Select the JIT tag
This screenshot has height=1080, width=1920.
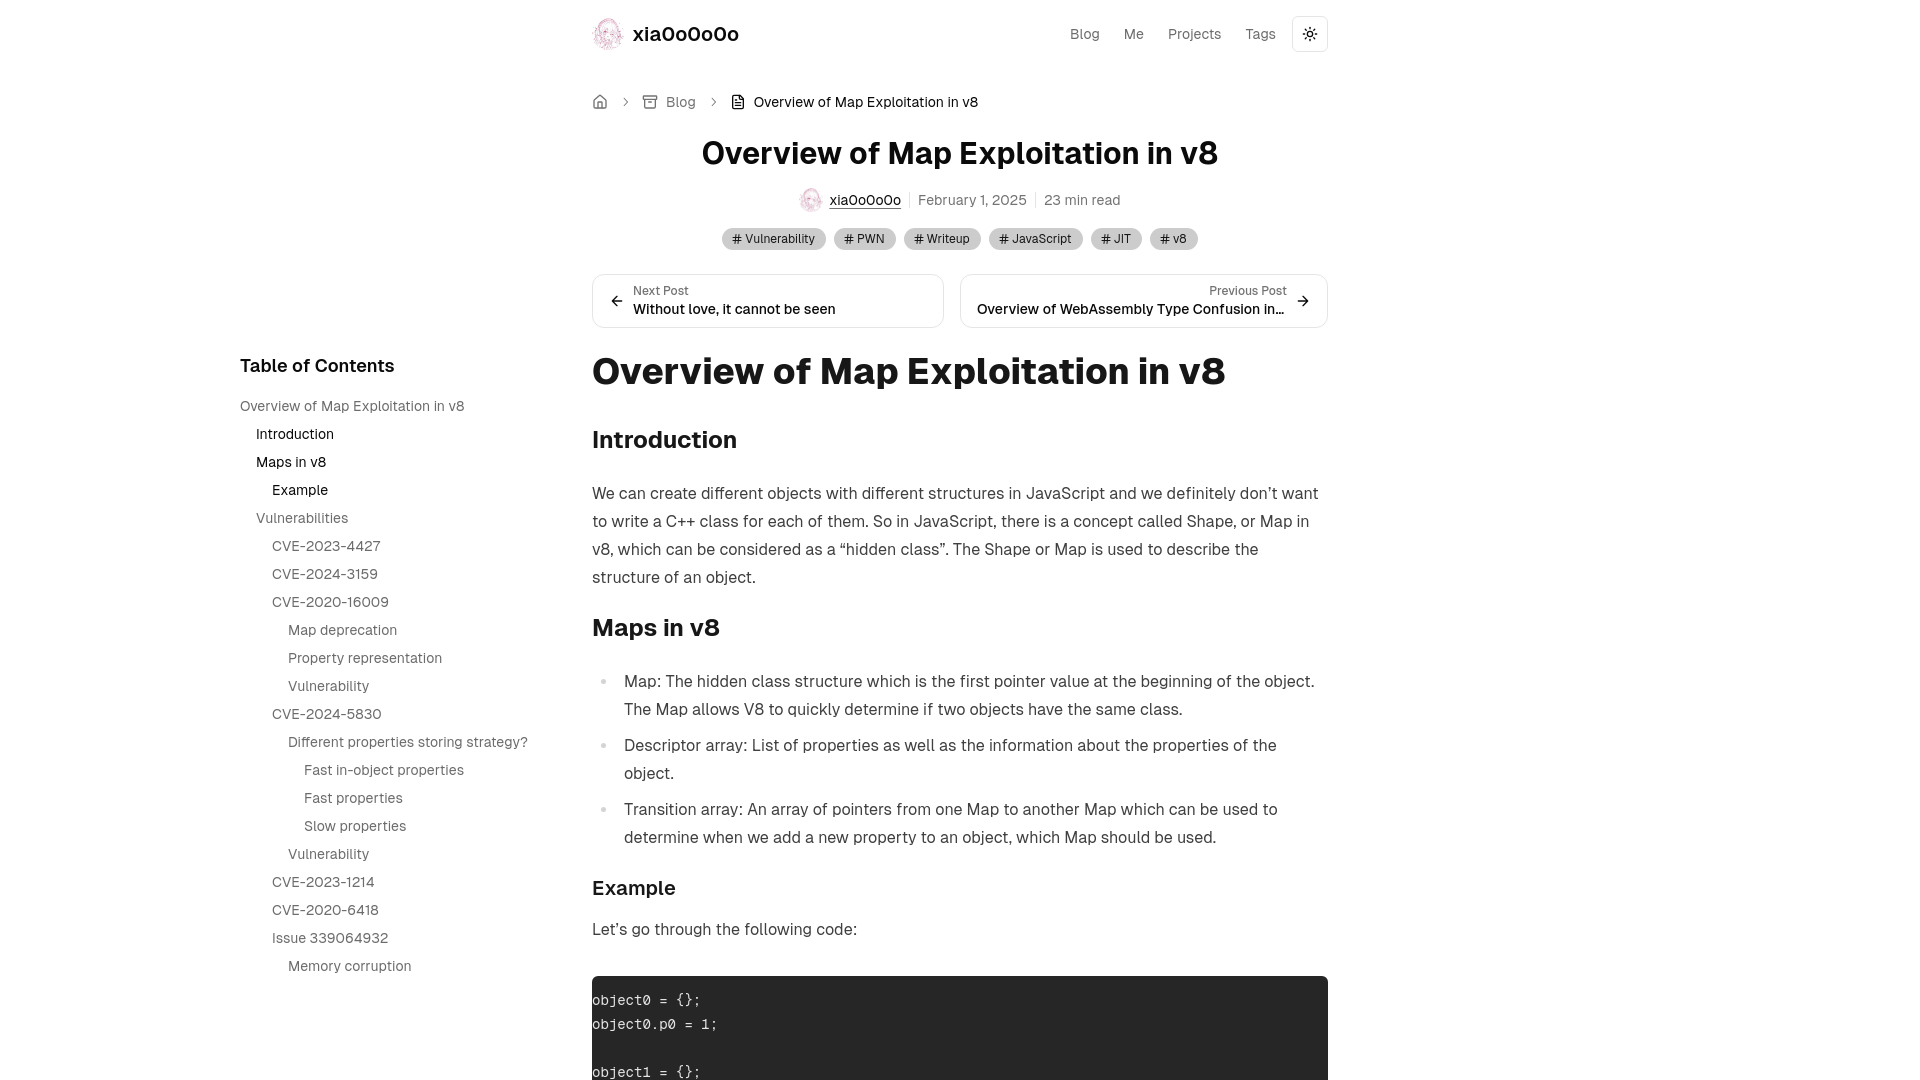1116,239
